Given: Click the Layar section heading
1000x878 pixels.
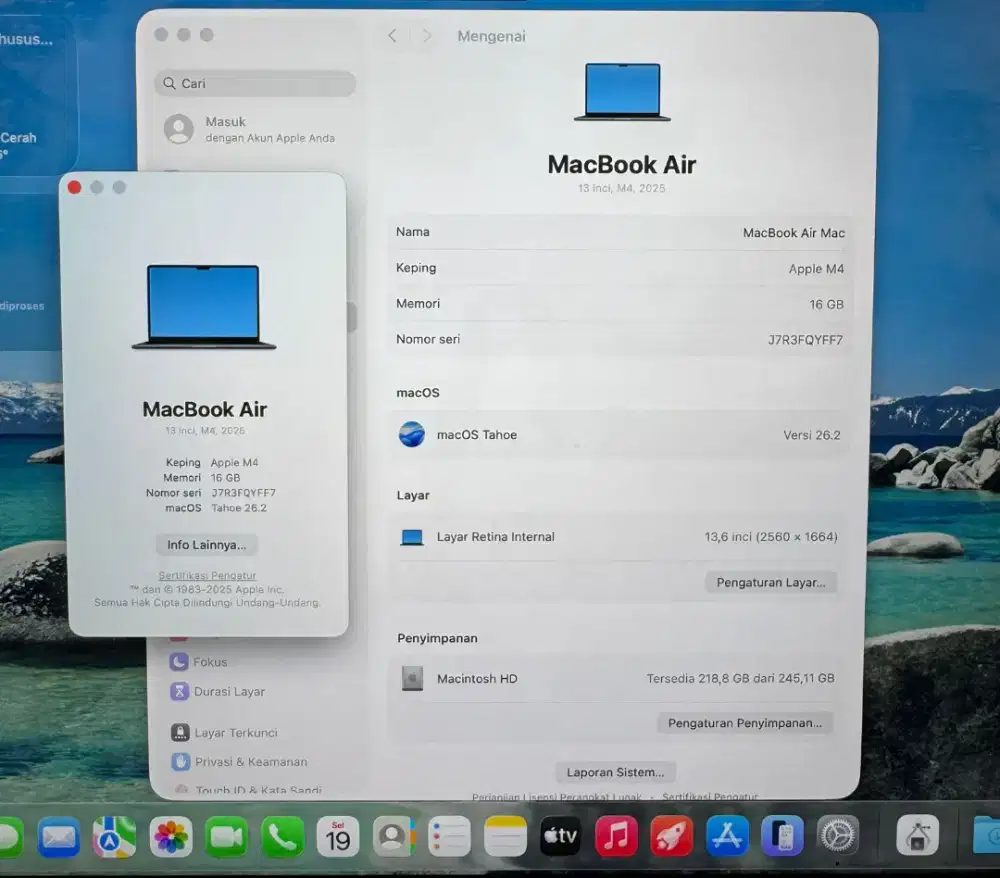Looking at the screenshot, I should pyautogui.click(x=413, y=495).
